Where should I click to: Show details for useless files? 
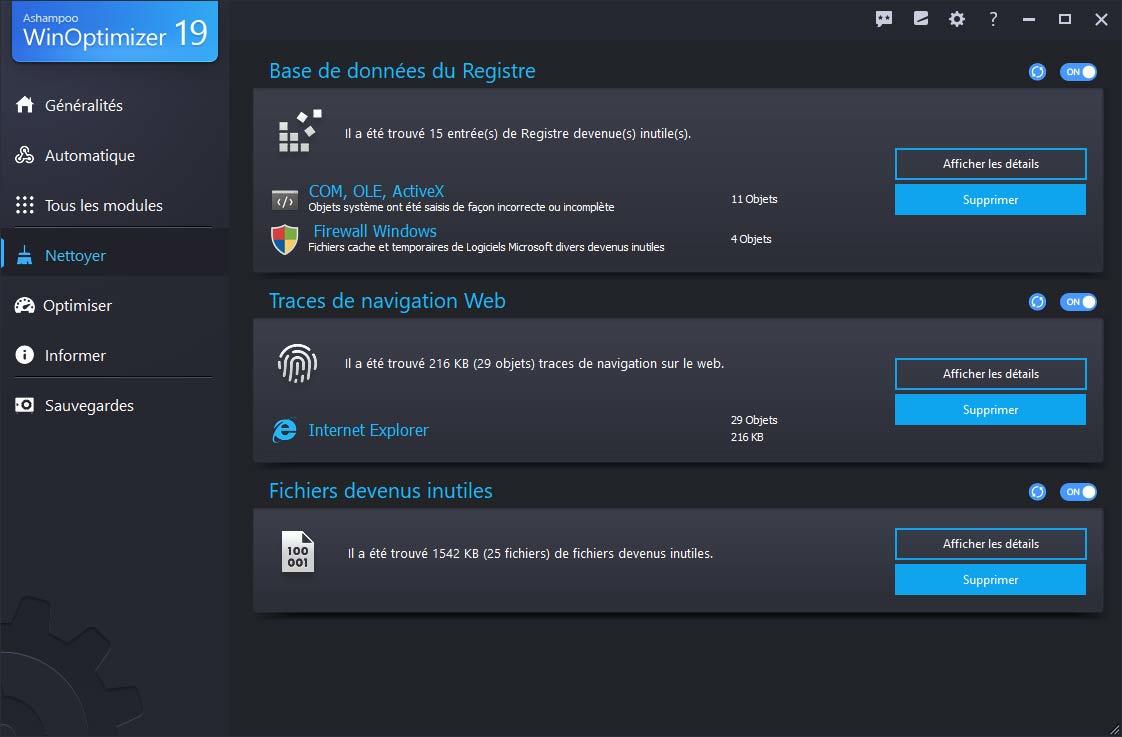(990, 544)
